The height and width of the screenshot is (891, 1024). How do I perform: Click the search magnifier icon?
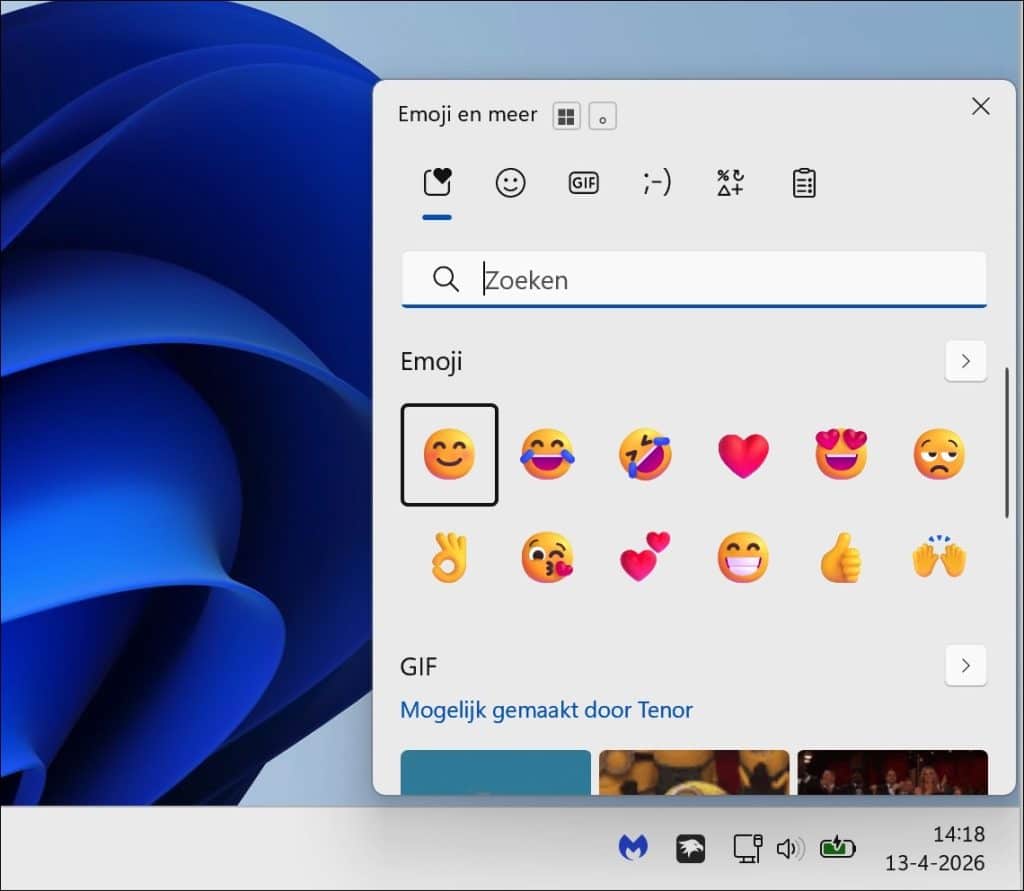pyautogui.click(x=444, y=280)
